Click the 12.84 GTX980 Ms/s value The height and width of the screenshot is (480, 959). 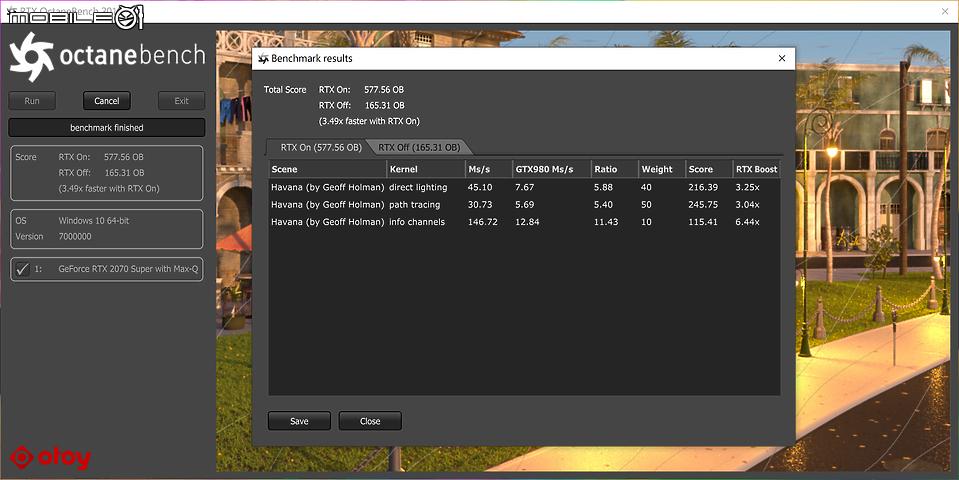527,222
